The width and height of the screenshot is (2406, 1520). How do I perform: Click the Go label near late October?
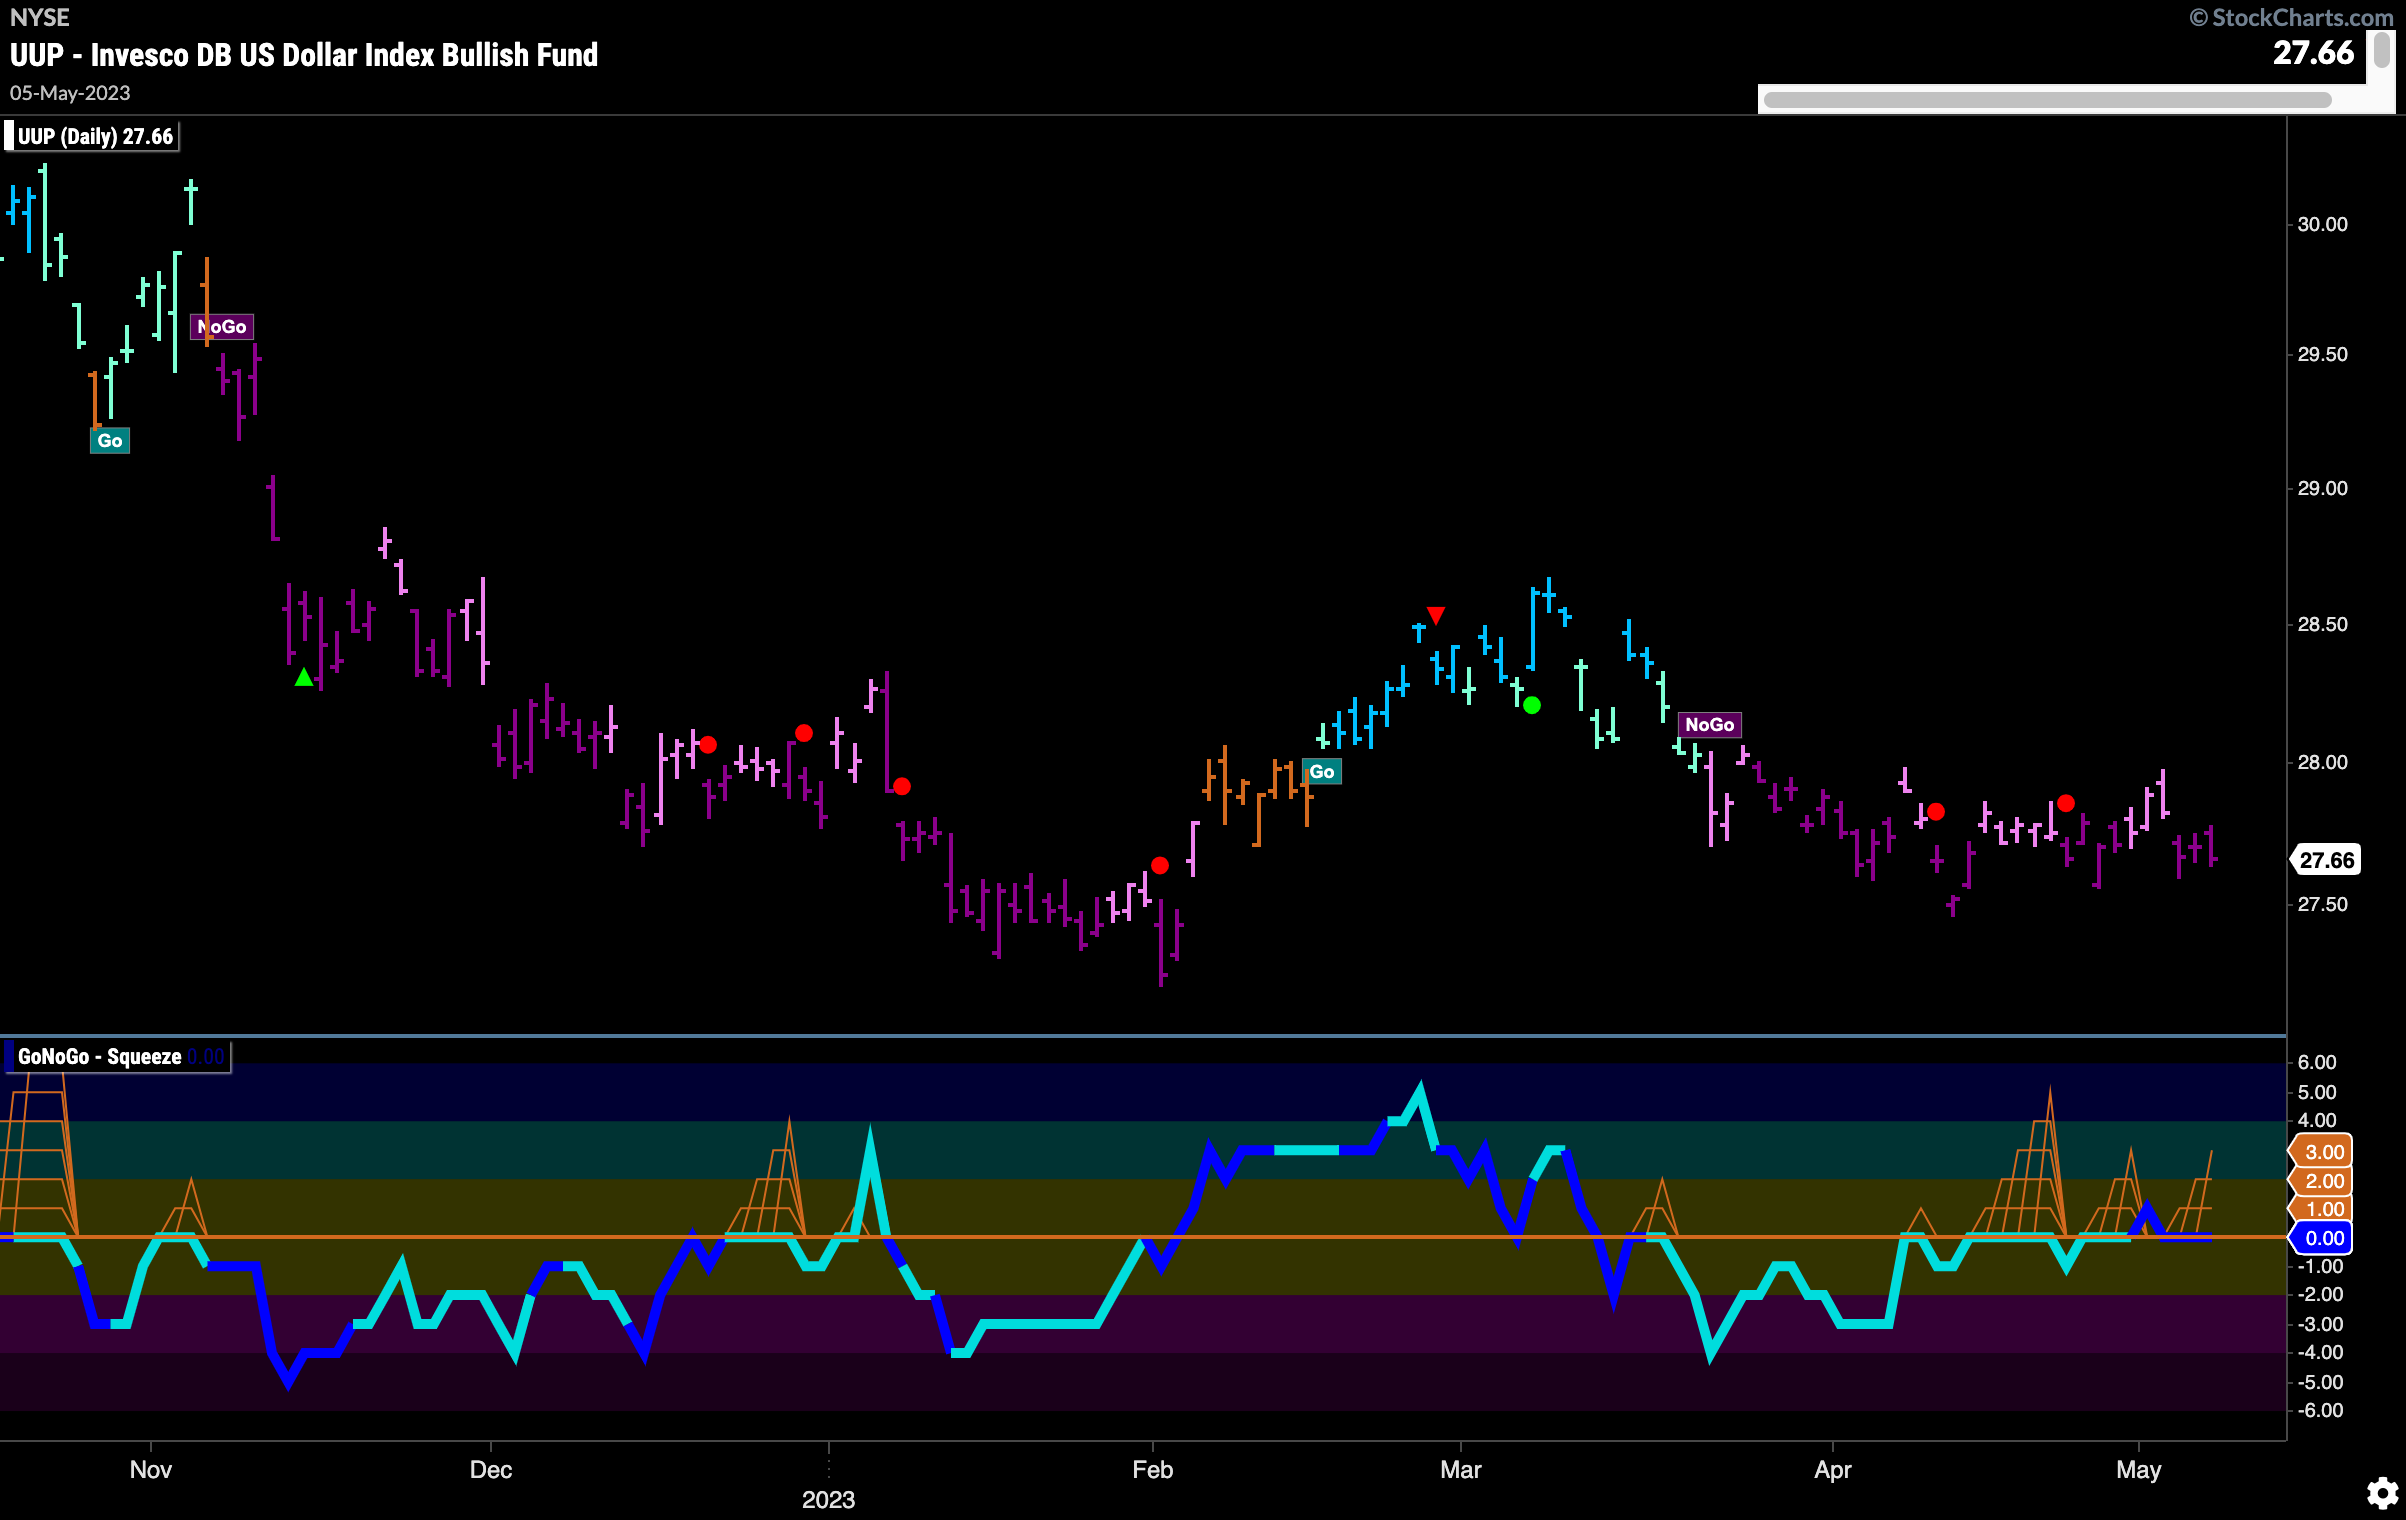(x=110, y=441)
